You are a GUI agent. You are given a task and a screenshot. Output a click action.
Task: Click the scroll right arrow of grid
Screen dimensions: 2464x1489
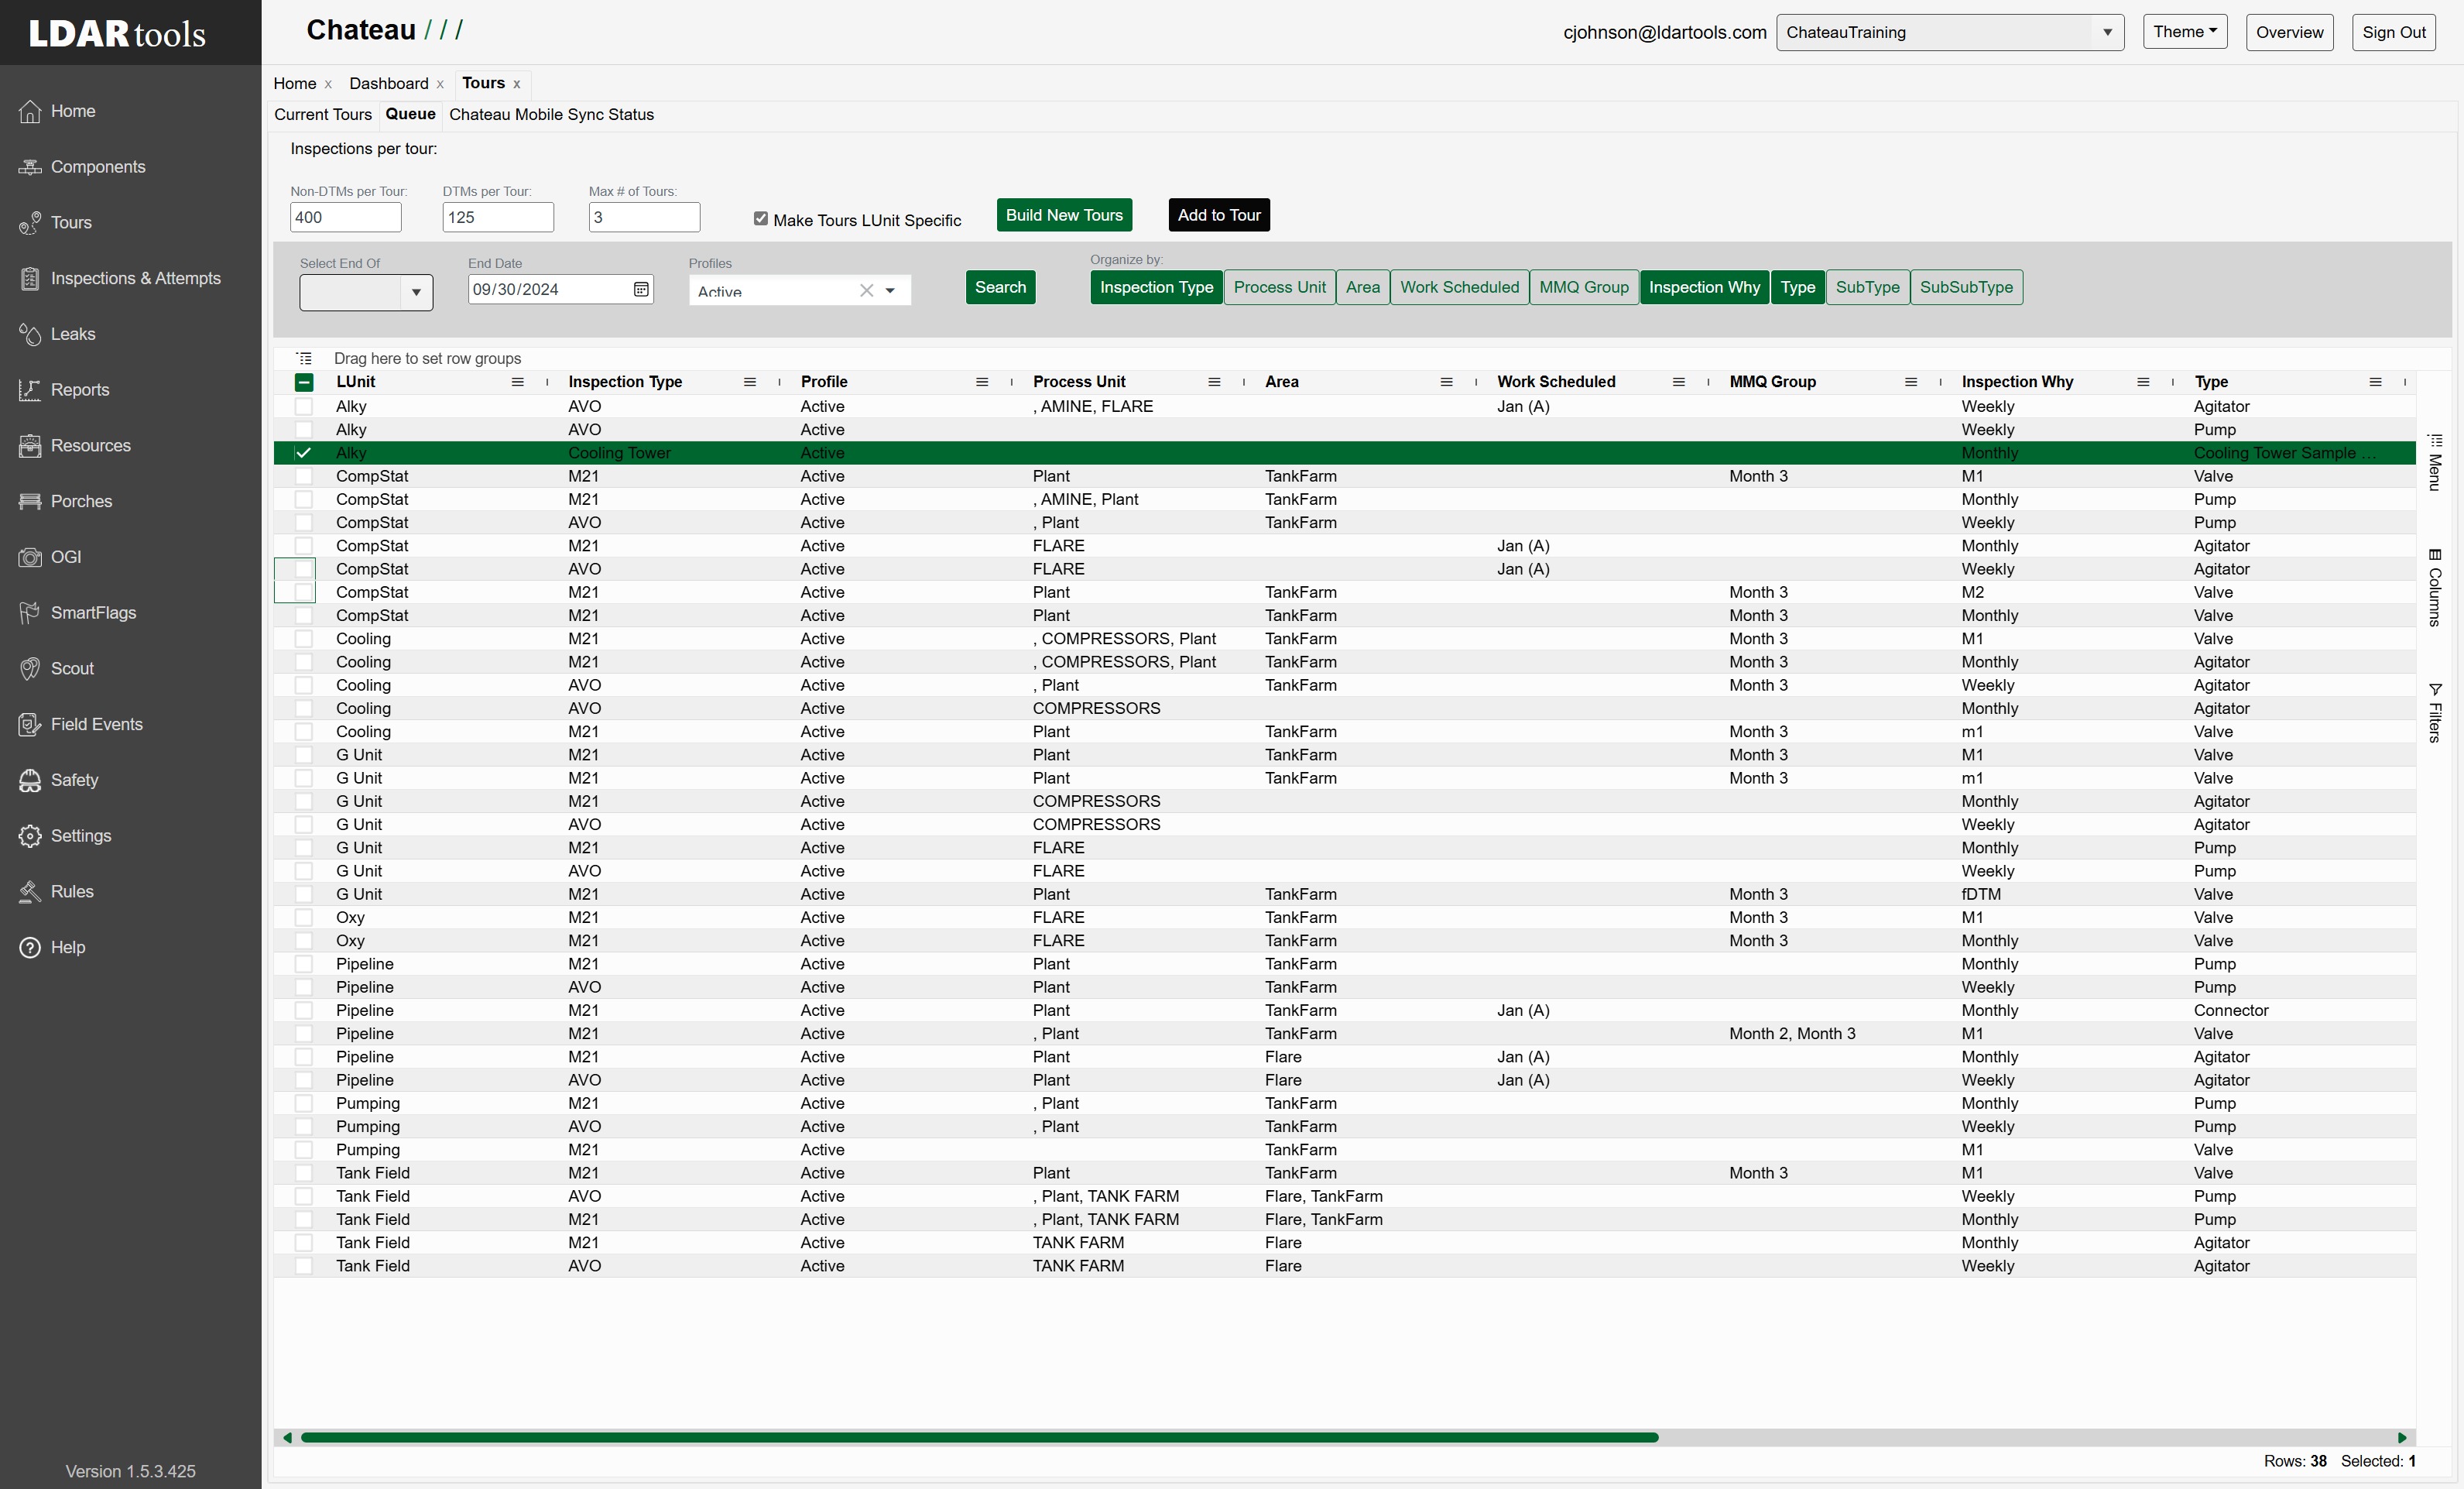click(2402, 1437)
